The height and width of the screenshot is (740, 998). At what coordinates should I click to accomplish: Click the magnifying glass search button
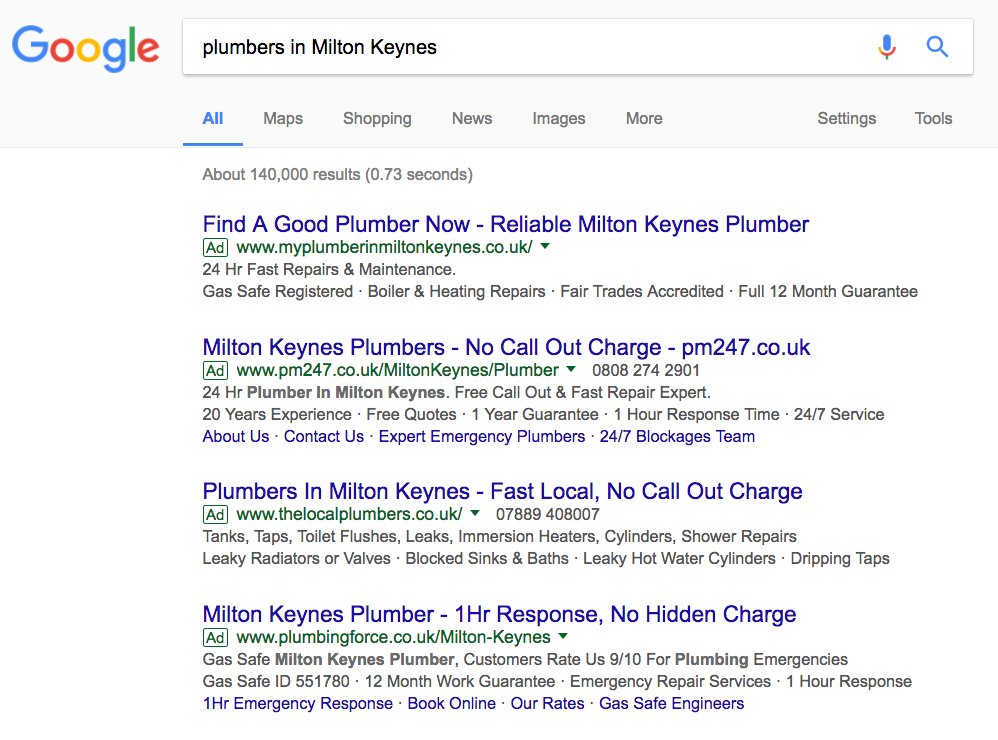tap(937, 47)
